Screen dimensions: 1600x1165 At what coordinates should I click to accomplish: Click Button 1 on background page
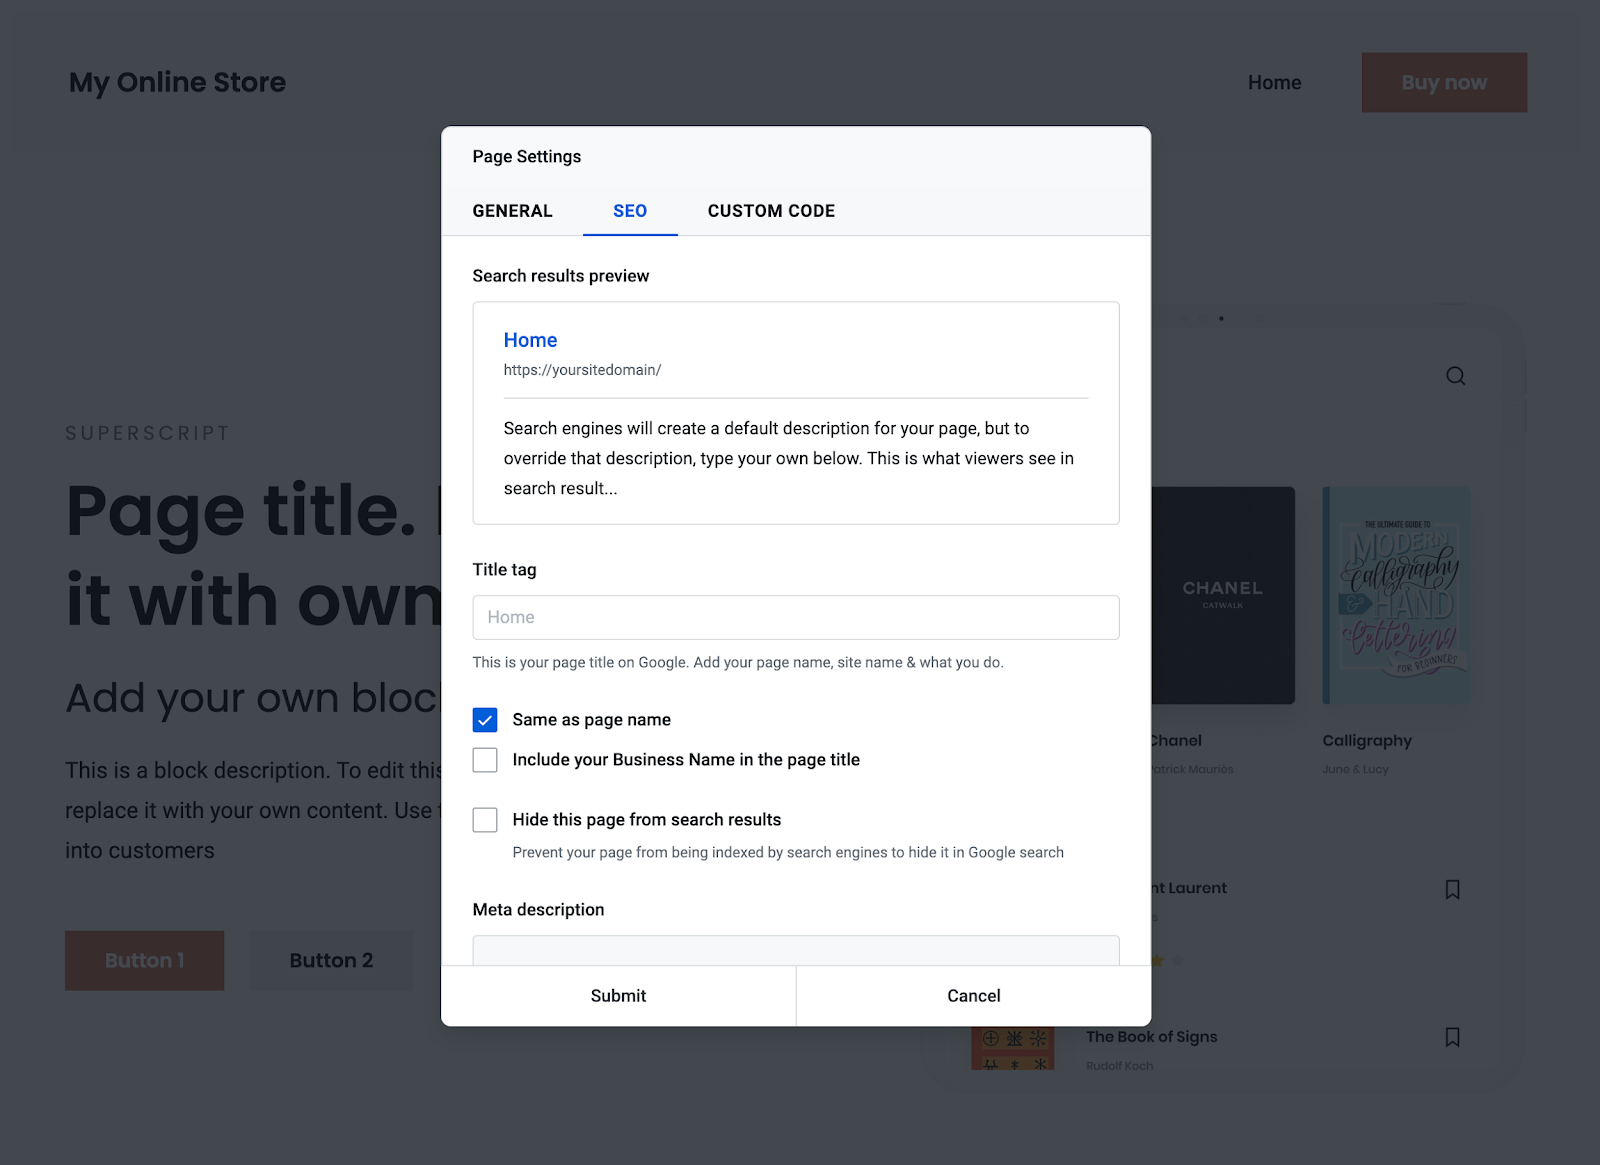click(x=145, y=961)
